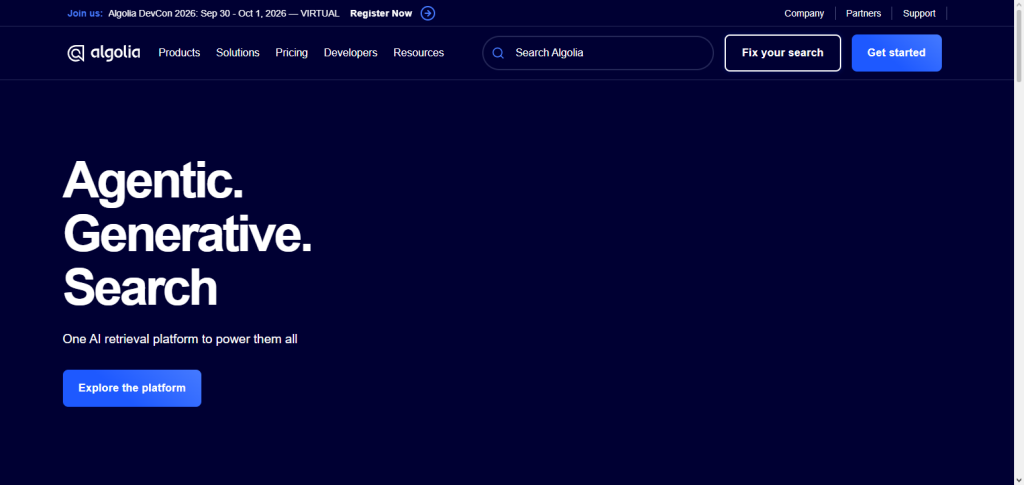The height and width of the screenshot is (485, 1024).
Task: Click 'One AI retrieval platform' tagline
Action: point(180,339)
